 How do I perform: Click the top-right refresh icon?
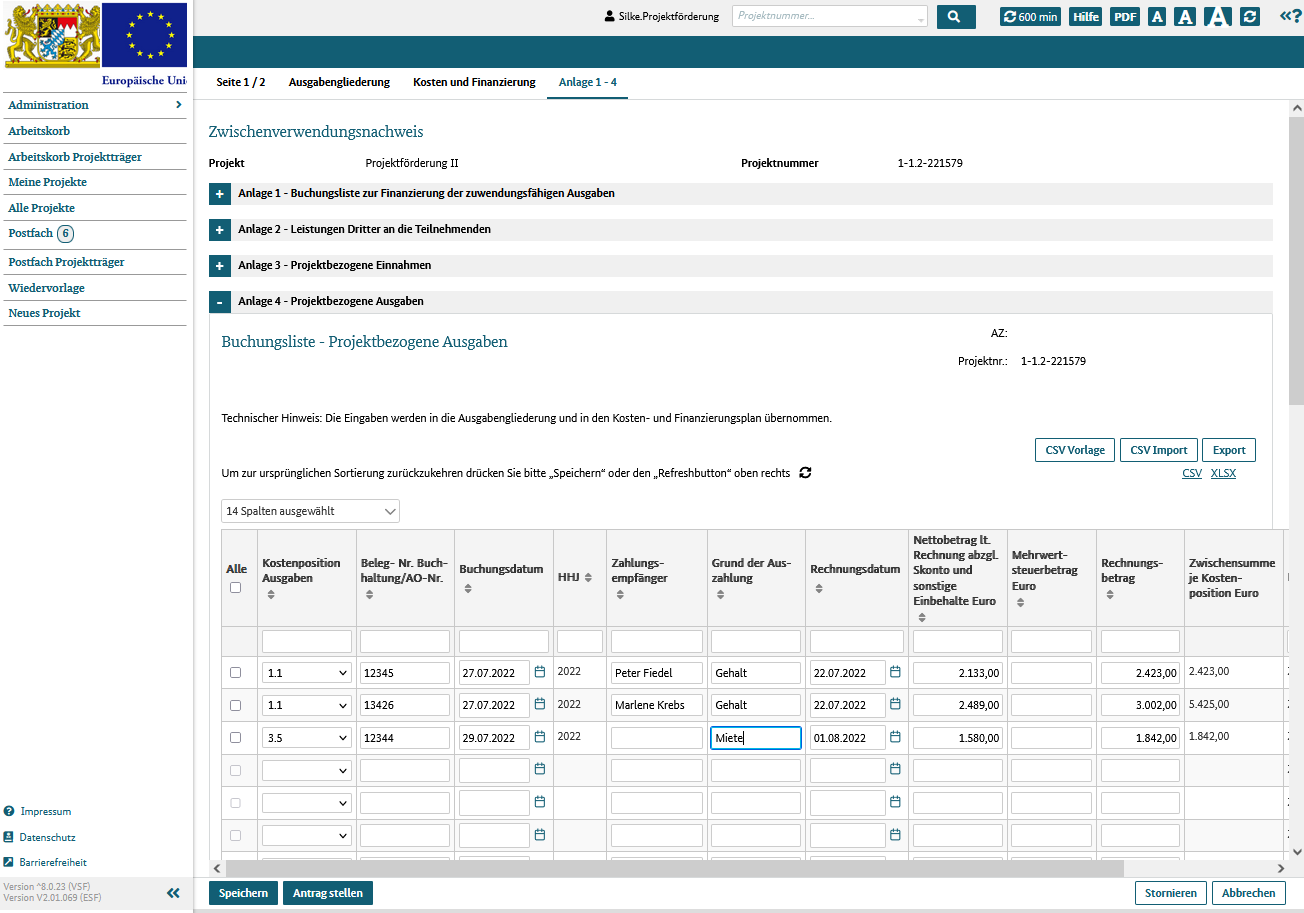1249,16
